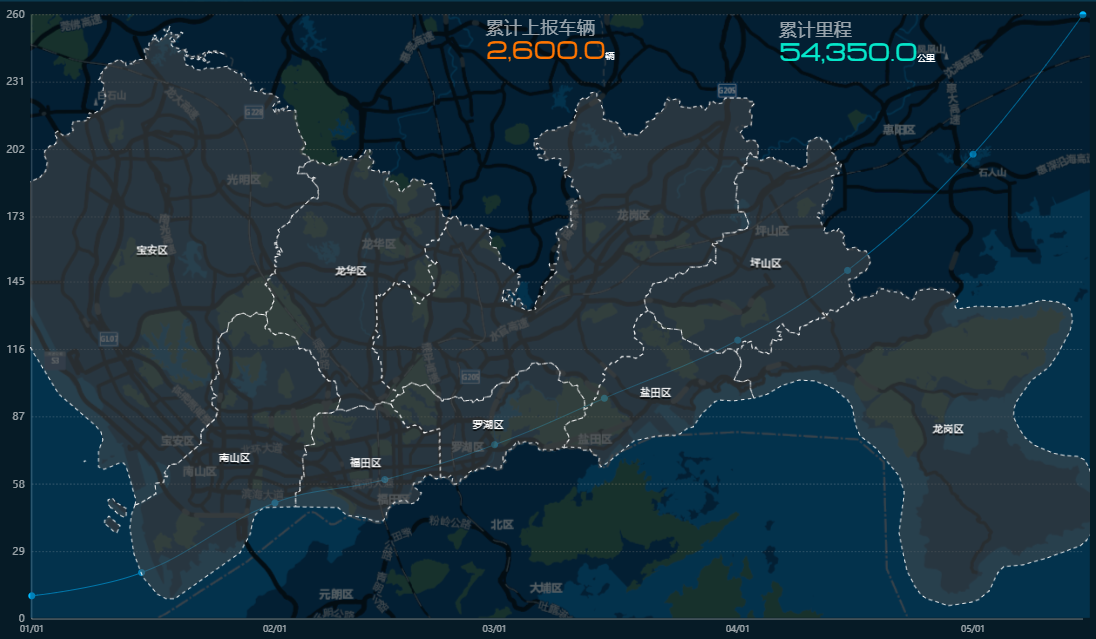The width and height of the screenshot is (1096, 639).
Task: Select the white 南山区 district label
Action: pos(234,458)
